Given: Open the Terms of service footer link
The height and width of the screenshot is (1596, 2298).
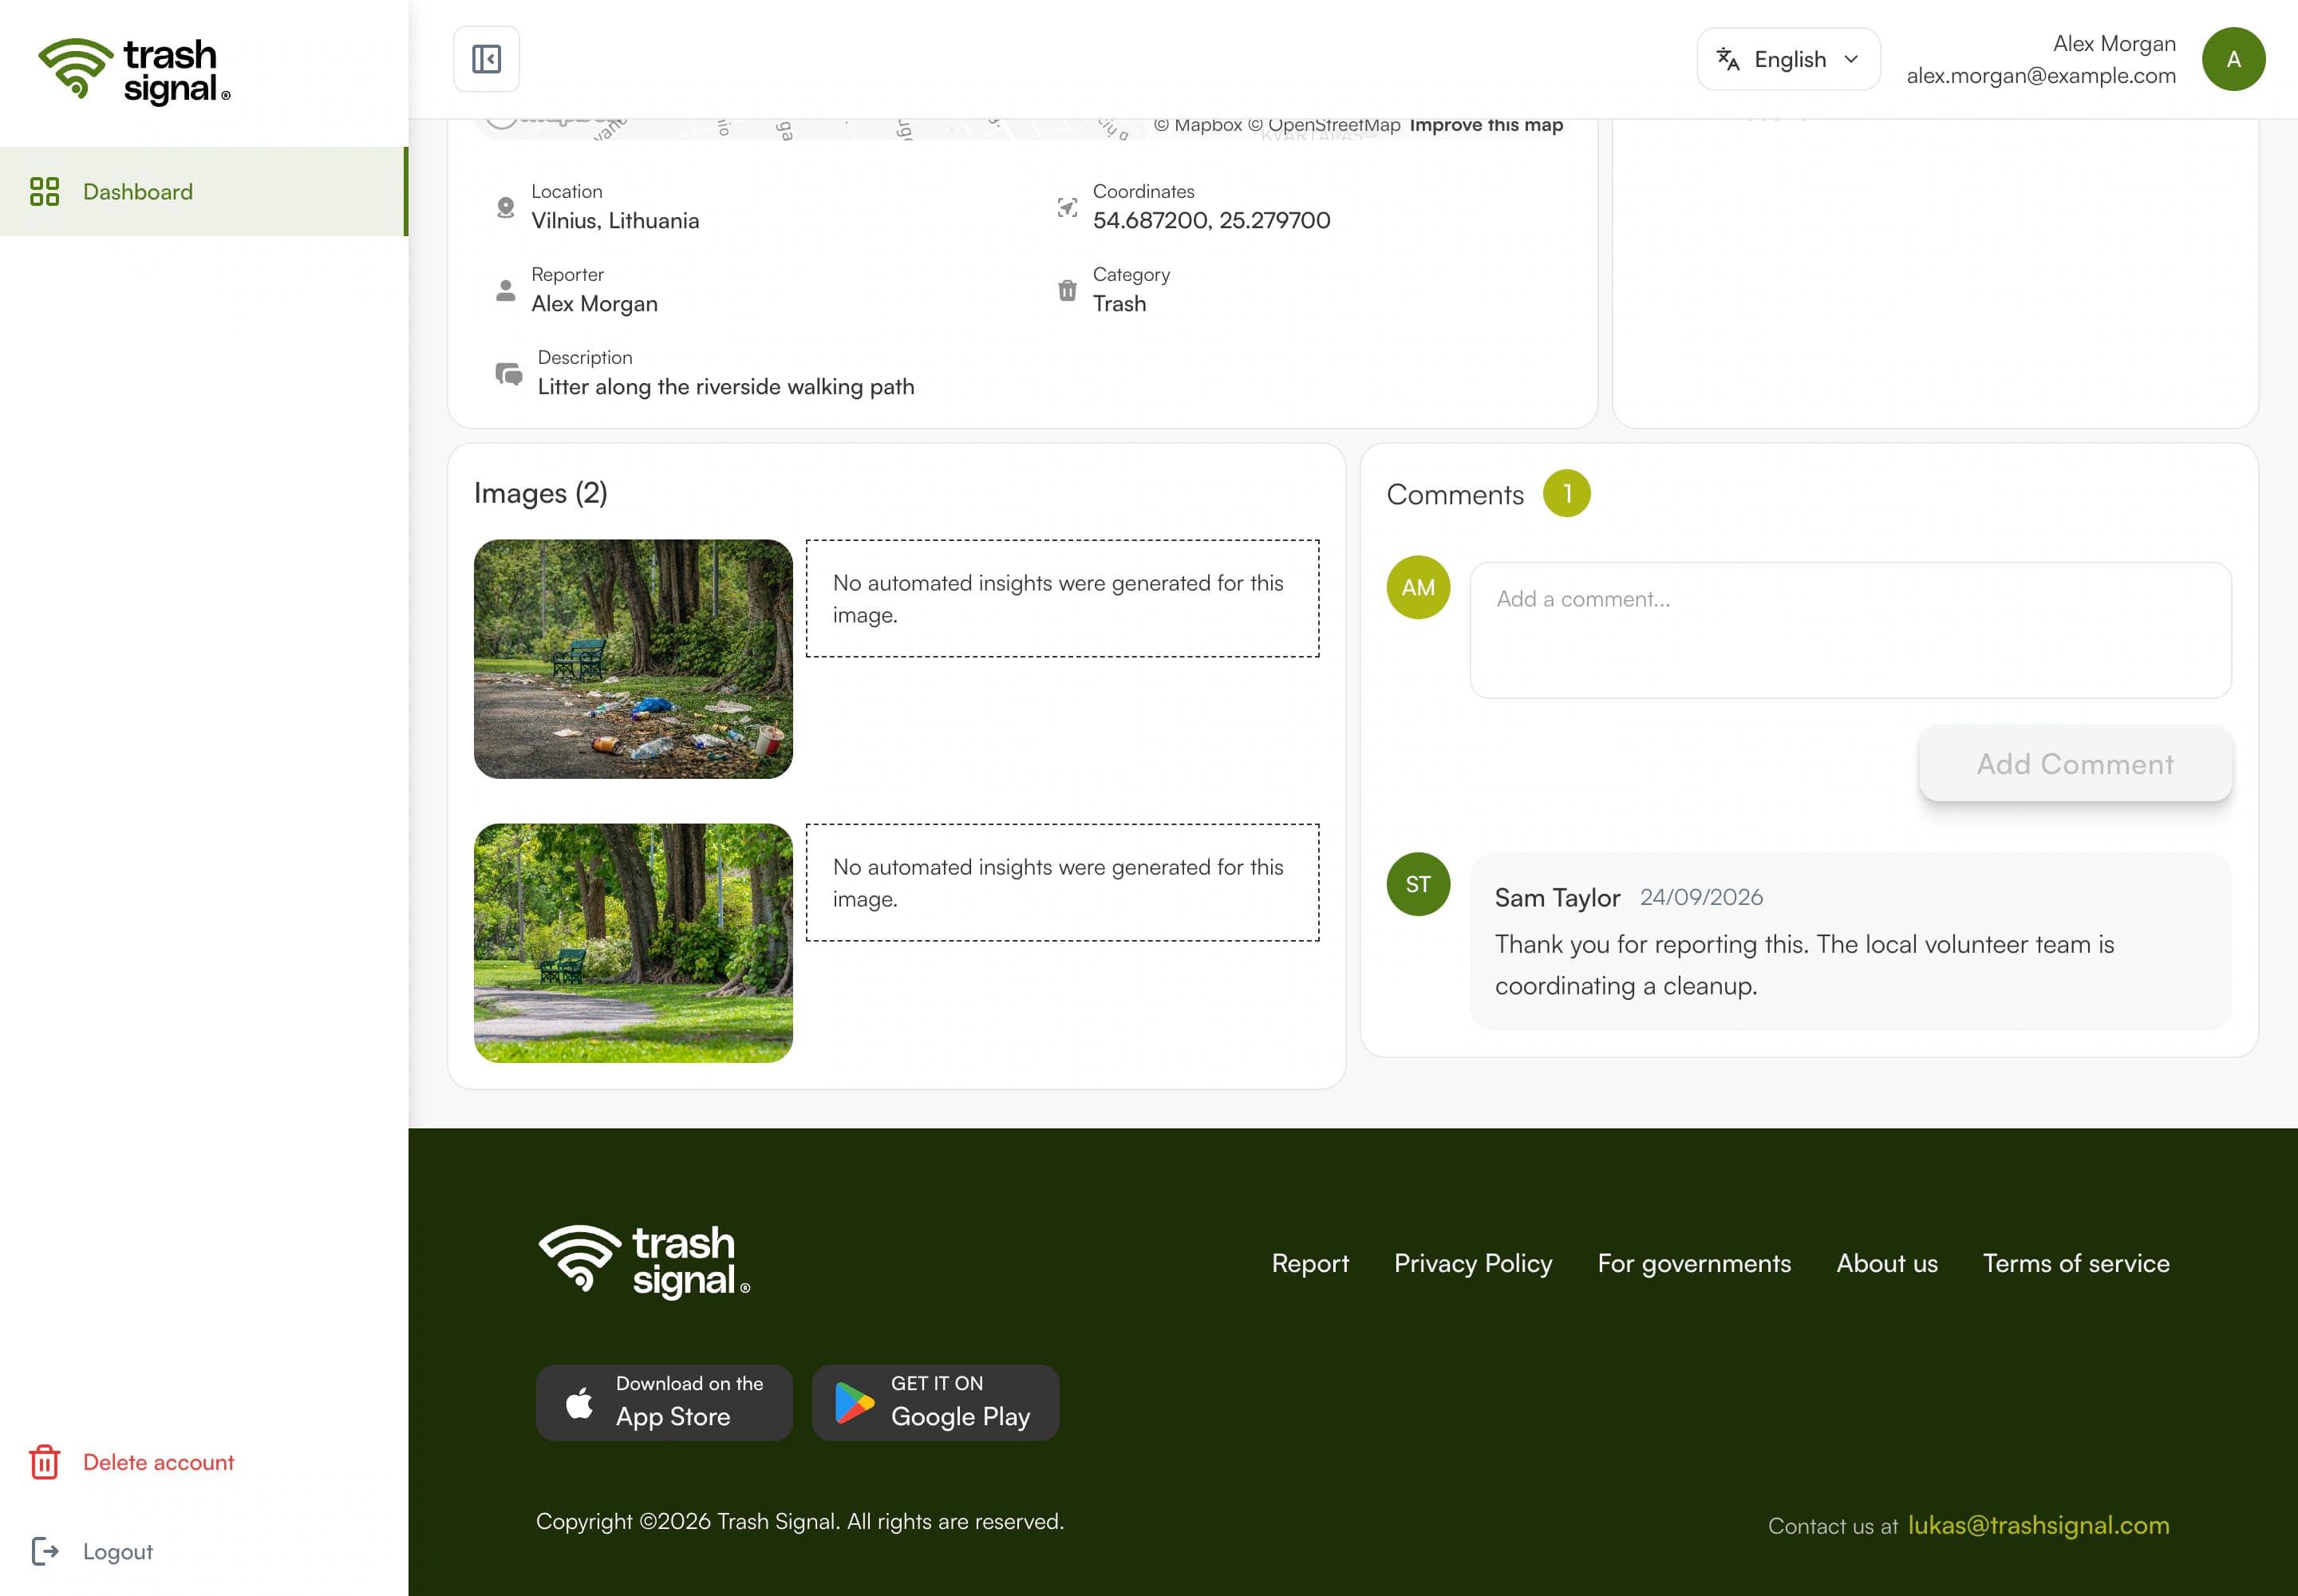Looking at the screenshot, I should click(2076, 1263).
